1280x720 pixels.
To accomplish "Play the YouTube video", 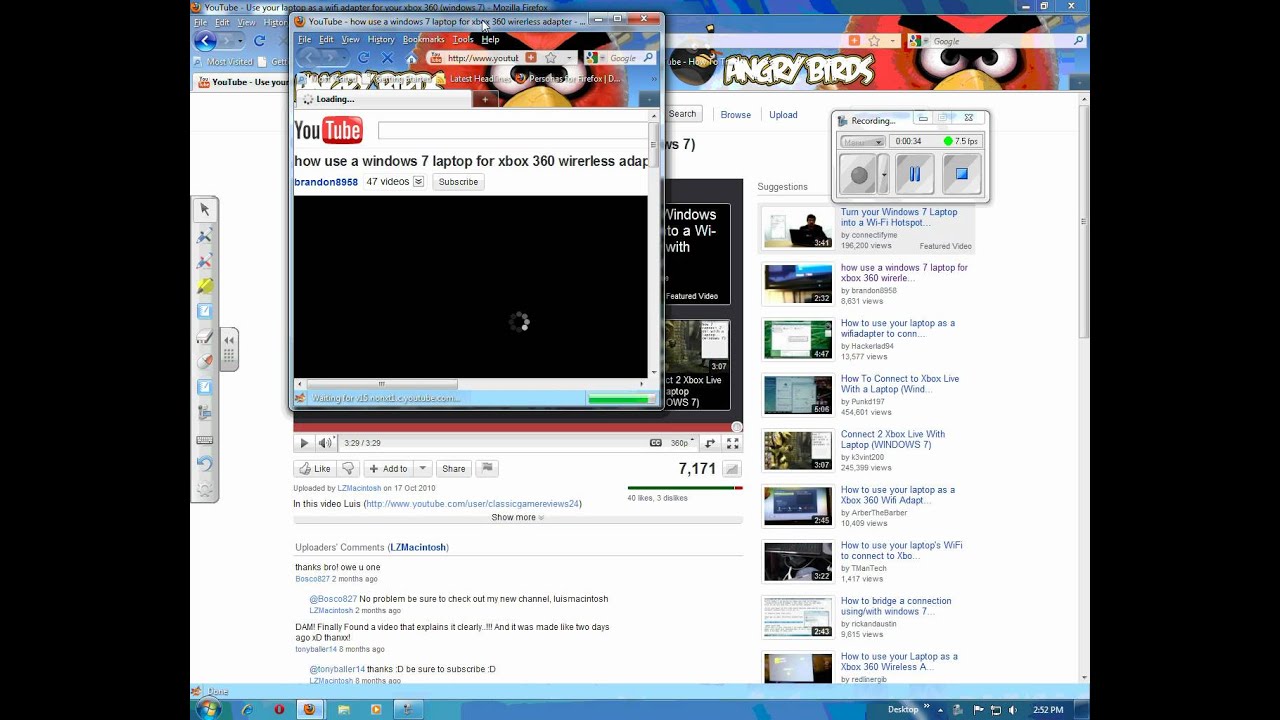I will 304,443.
